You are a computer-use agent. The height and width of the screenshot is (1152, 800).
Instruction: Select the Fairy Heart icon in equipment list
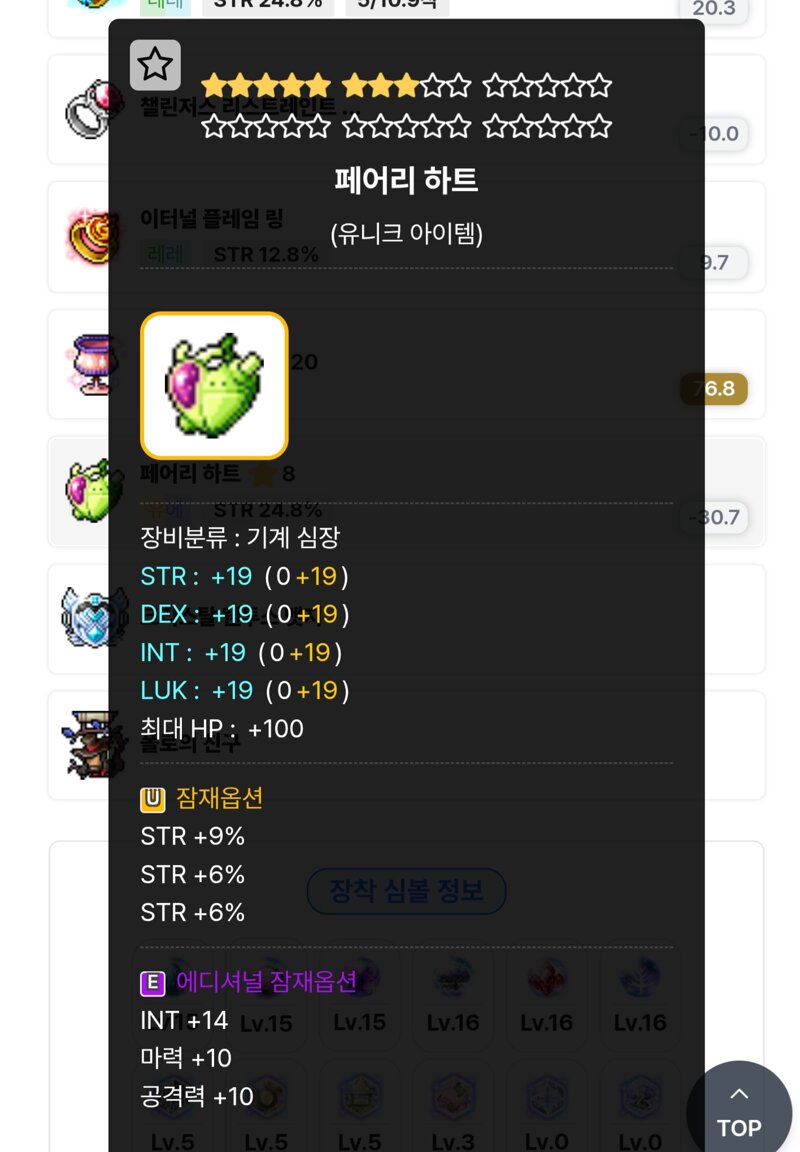pyautogui.click(x=91, y=491)
